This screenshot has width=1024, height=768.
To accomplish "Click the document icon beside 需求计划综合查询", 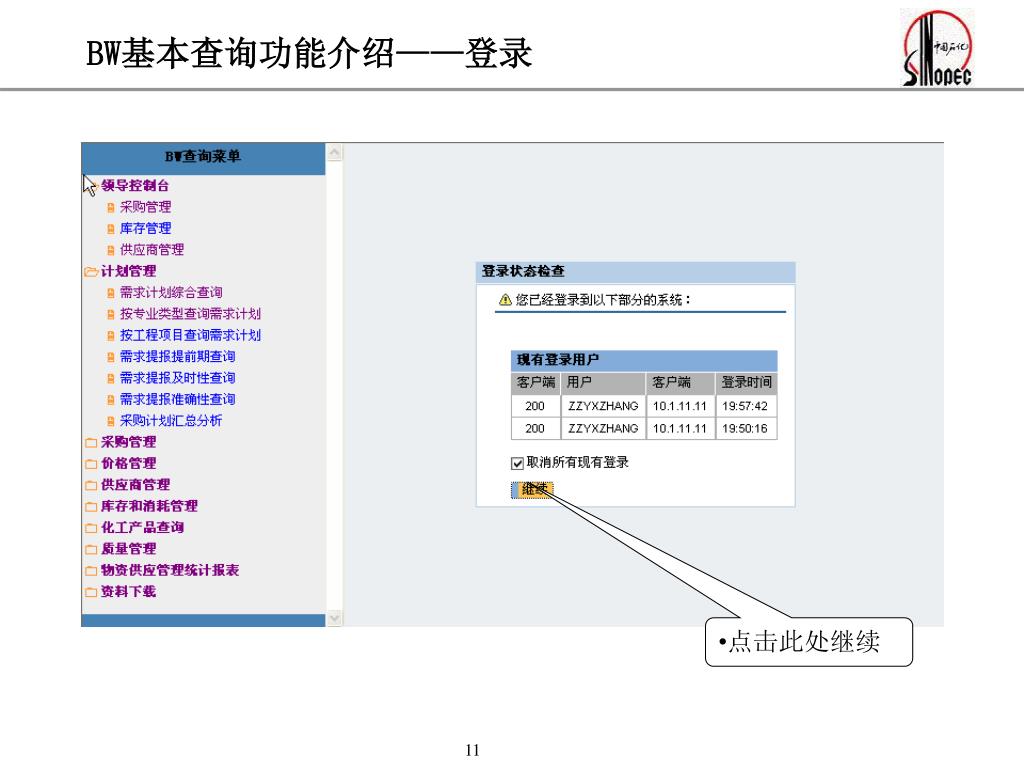I will pyautogui.click(x=111, y=293).
